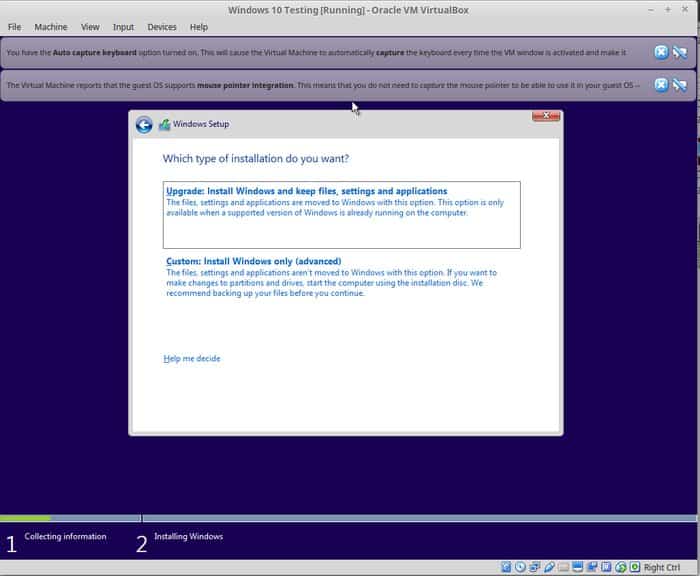This screenshot has height=576, width=700.
Task: Click the Collecting information step label
Action: tap(65, 536)
